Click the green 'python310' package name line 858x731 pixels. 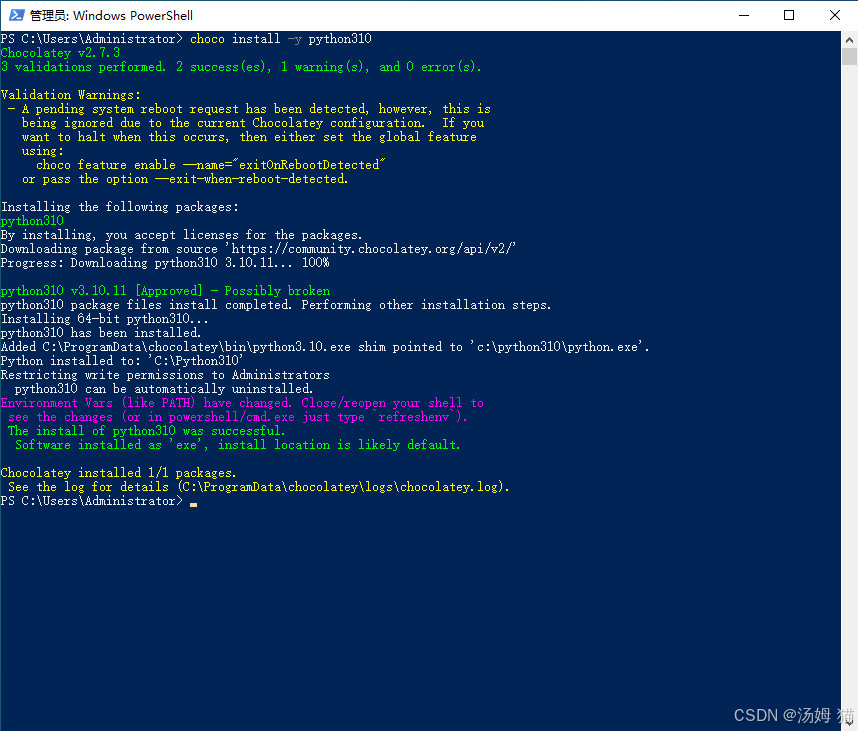[32, 221]
